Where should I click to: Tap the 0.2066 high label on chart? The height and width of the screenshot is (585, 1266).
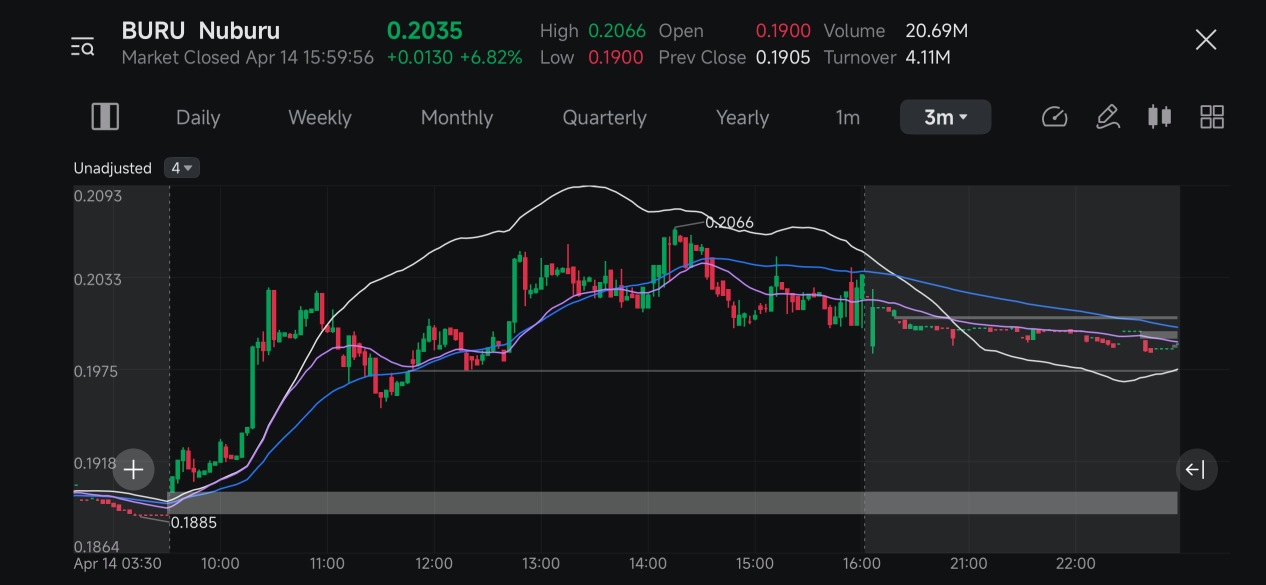point(729,222)
